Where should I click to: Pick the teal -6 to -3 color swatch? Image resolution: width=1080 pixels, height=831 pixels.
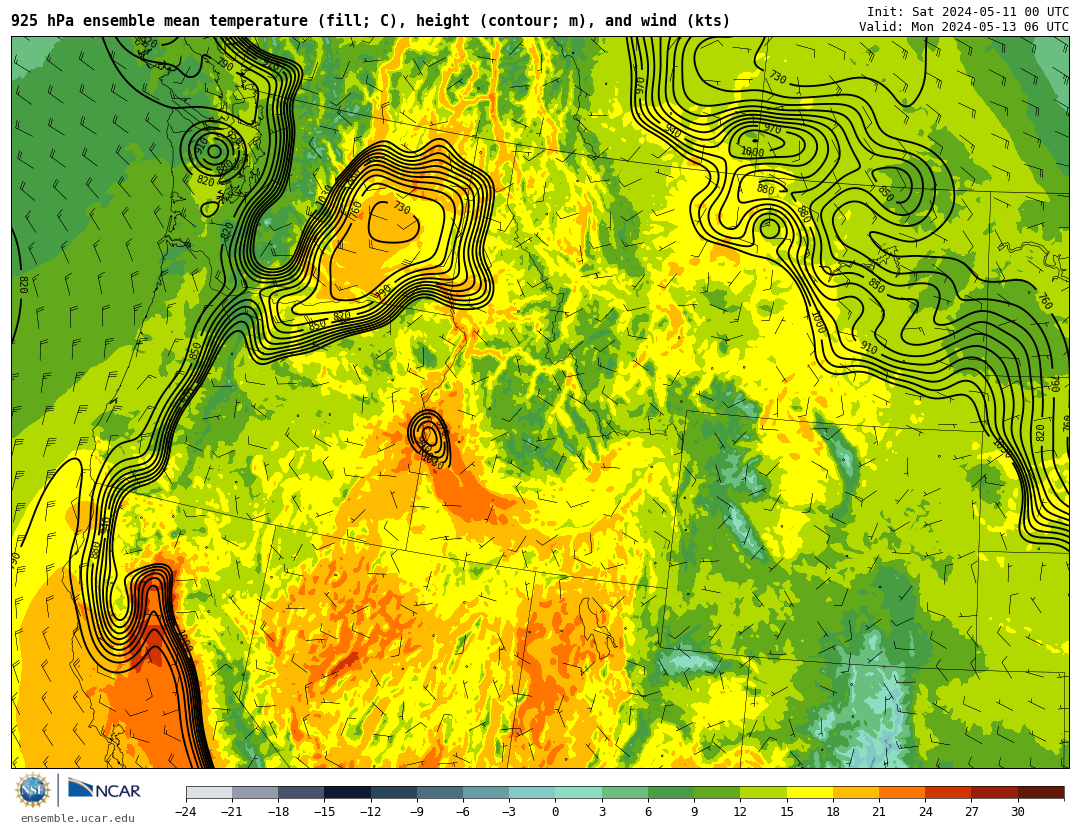(486, 792)
